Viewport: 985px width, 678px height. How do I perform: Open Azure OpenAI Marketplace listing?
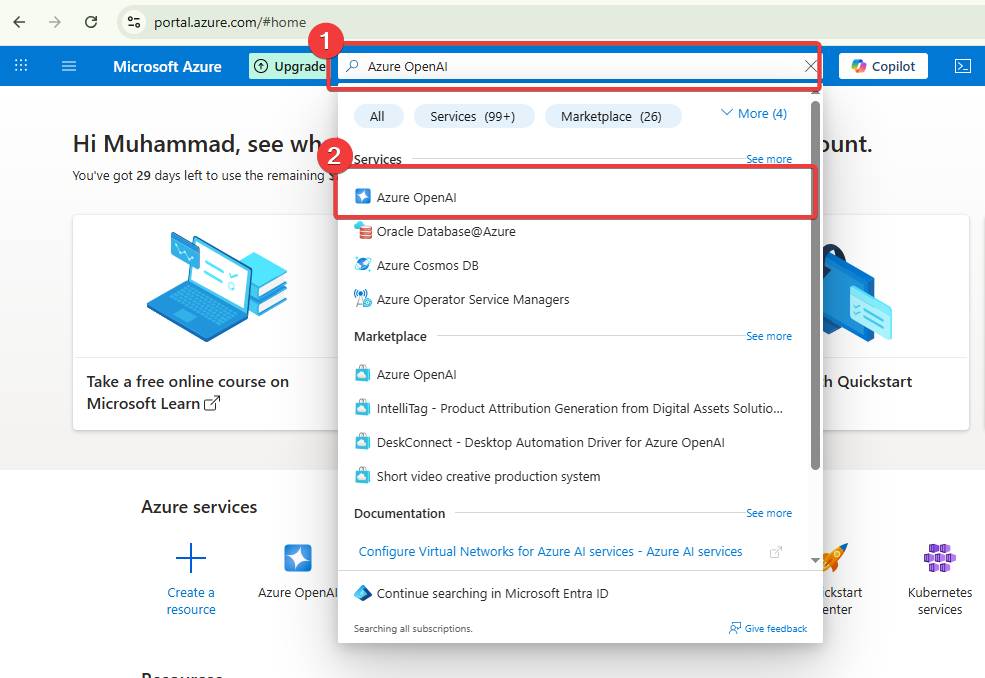pos(575,375)
